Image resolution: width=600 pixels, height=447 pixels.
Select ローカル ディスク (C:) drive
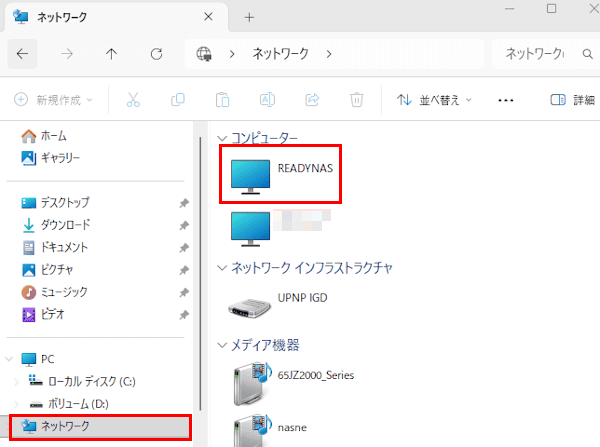(x=82, y=382)
